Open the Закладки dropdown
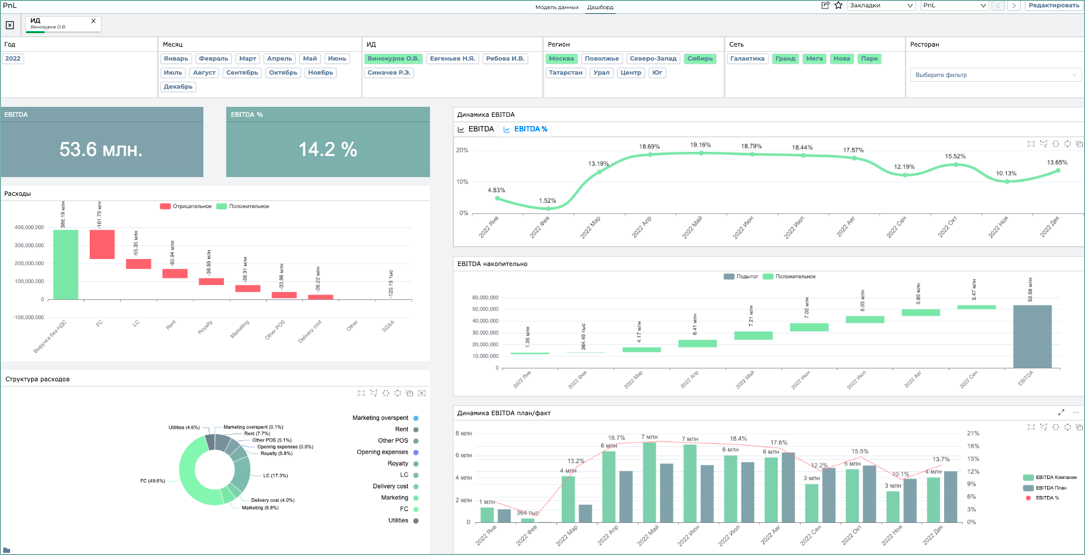 coord(882,6)
